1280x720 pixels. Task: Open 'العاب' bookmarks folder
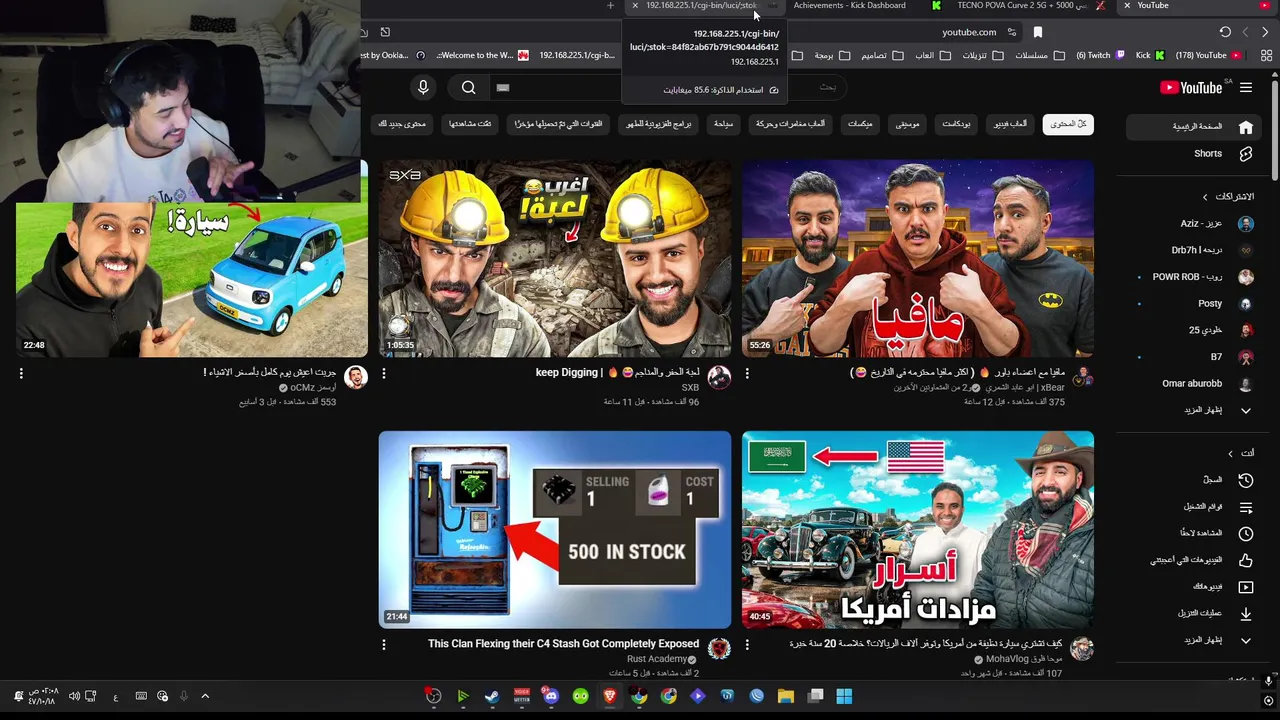pos(933,56)
